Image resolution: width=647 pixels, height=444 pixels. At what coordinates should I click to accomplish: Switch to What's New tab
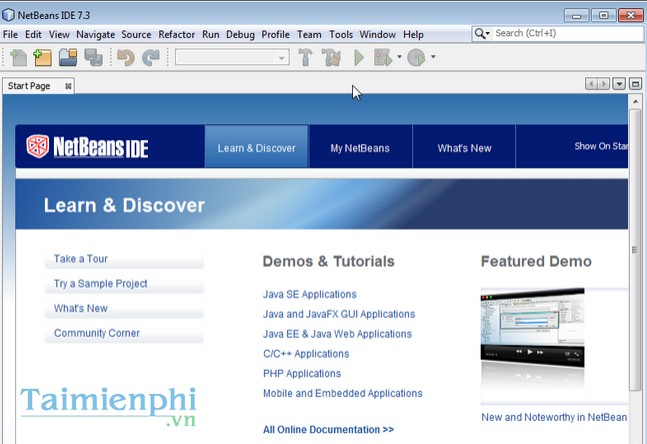[x=464, y=146]
